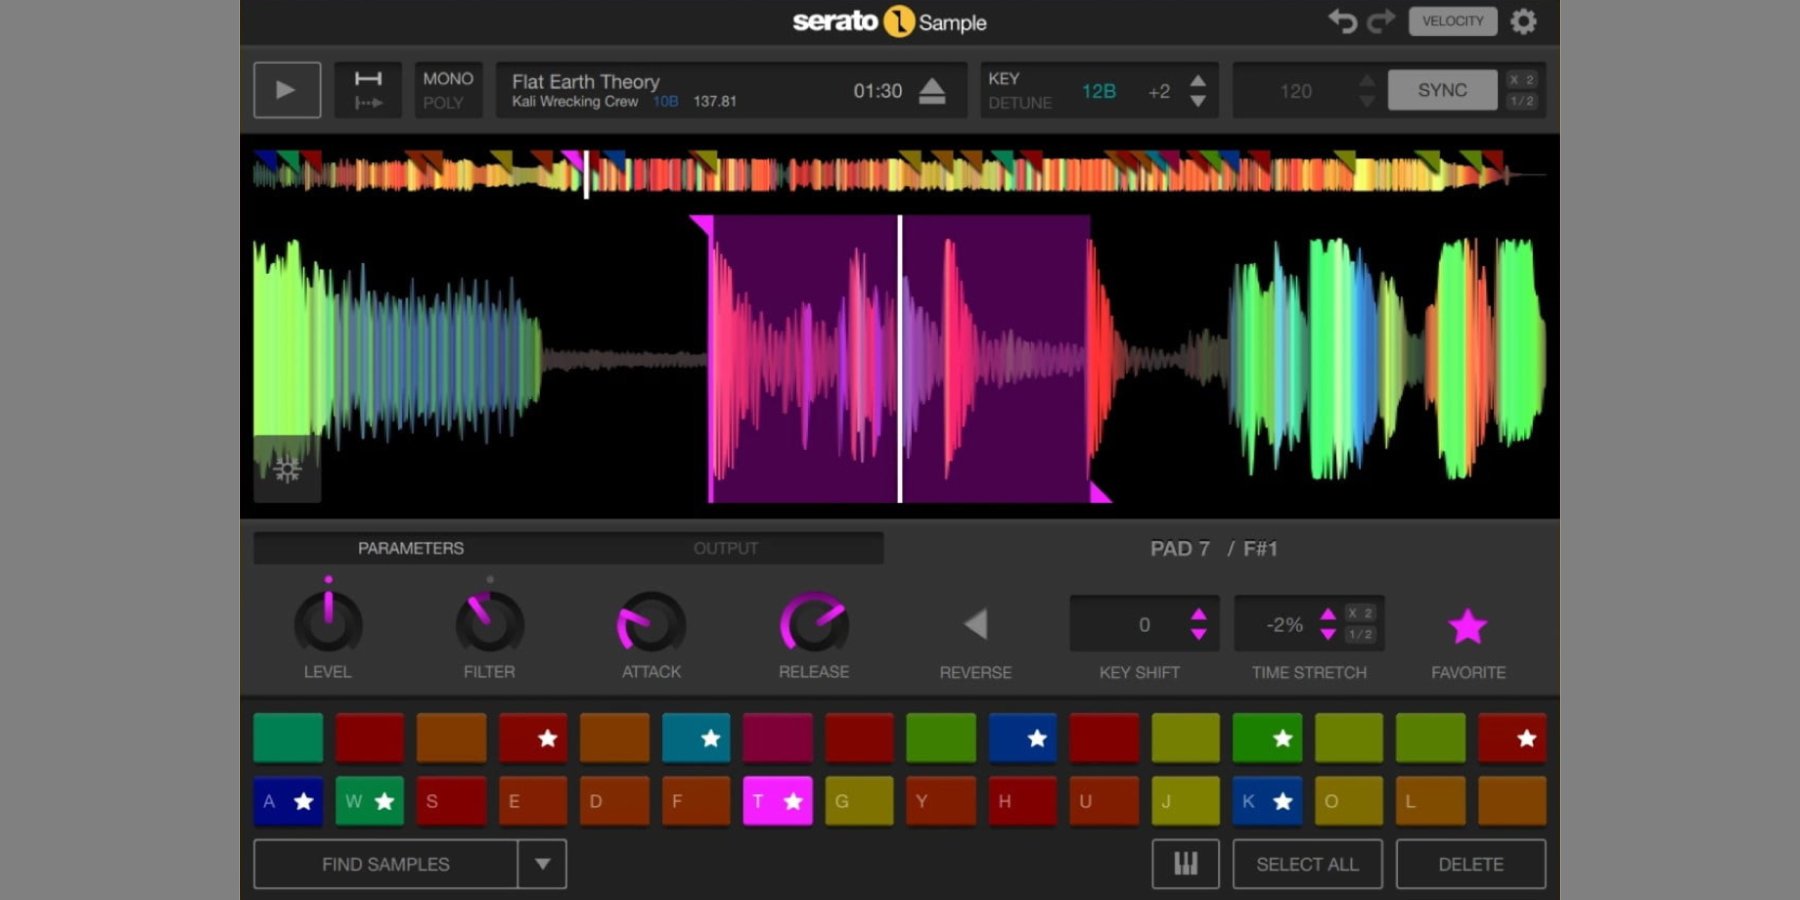Click the RELEASE knob

[x=814, y=624]
